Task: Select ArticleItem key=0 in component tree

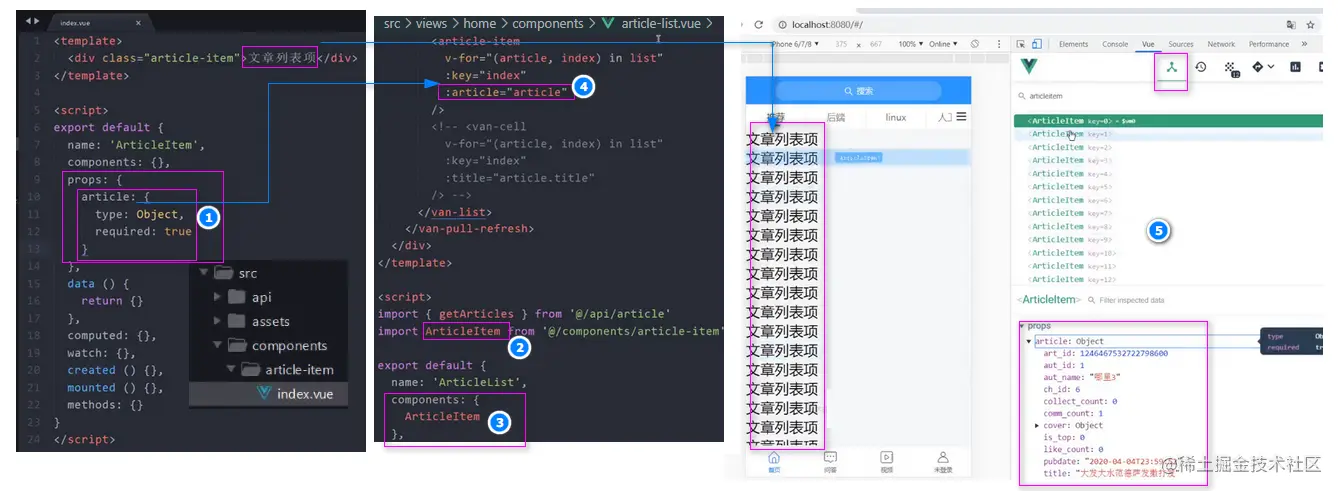Action: (x=1170, y=120)
